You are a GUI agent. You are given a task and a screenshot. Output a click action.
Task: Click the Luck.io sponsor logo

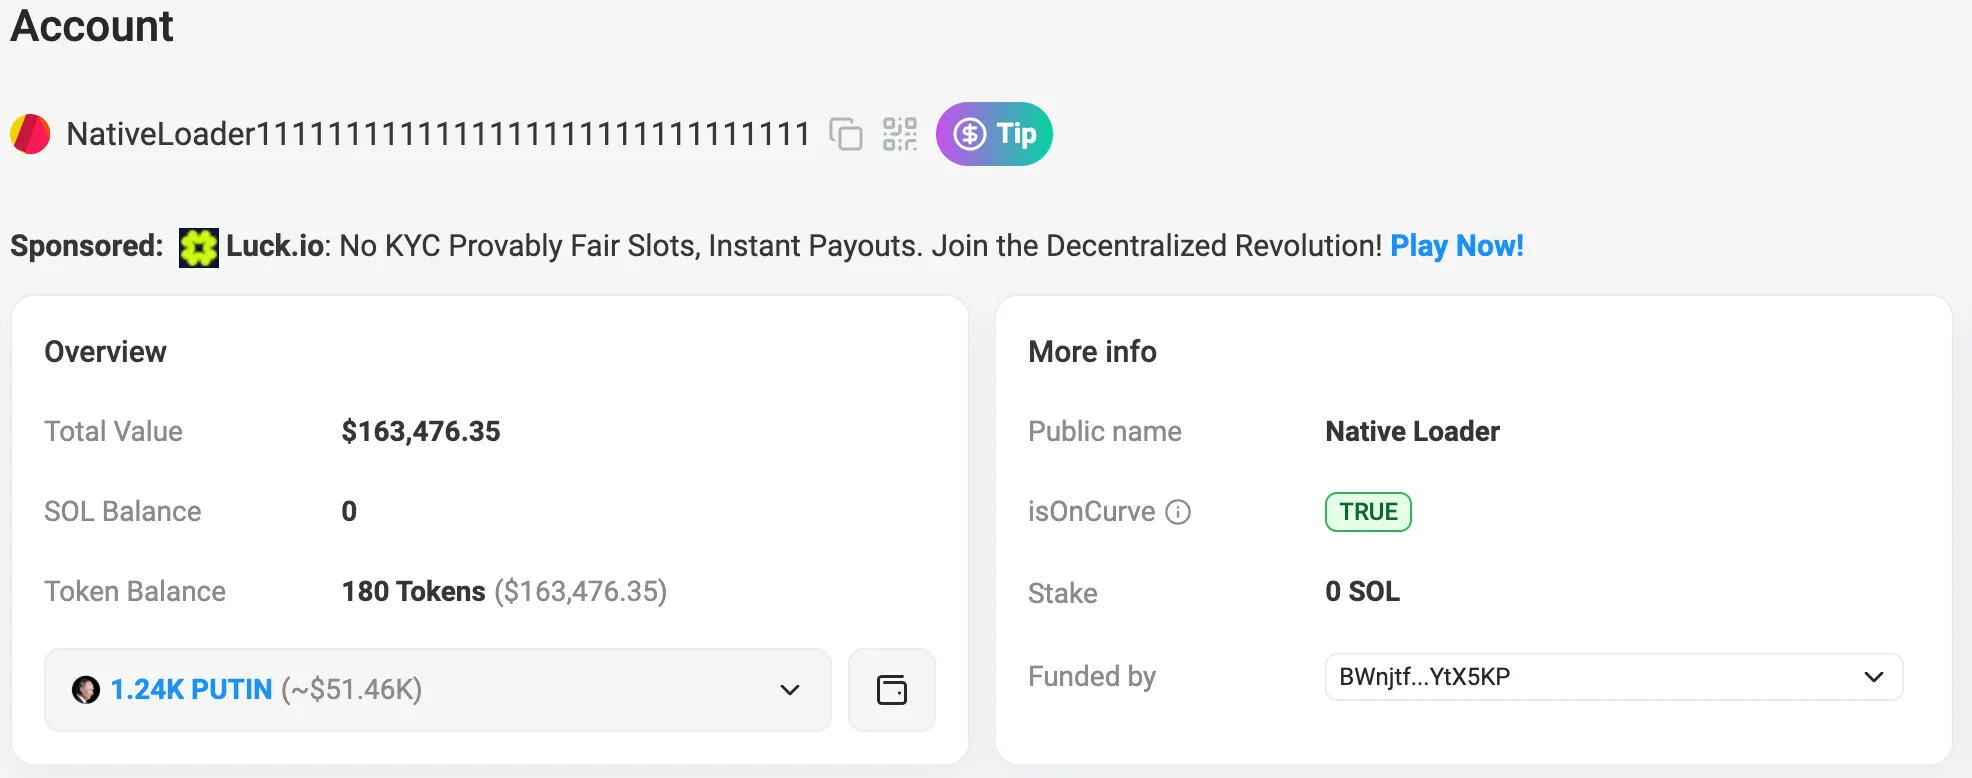click(x=198, y=247)
